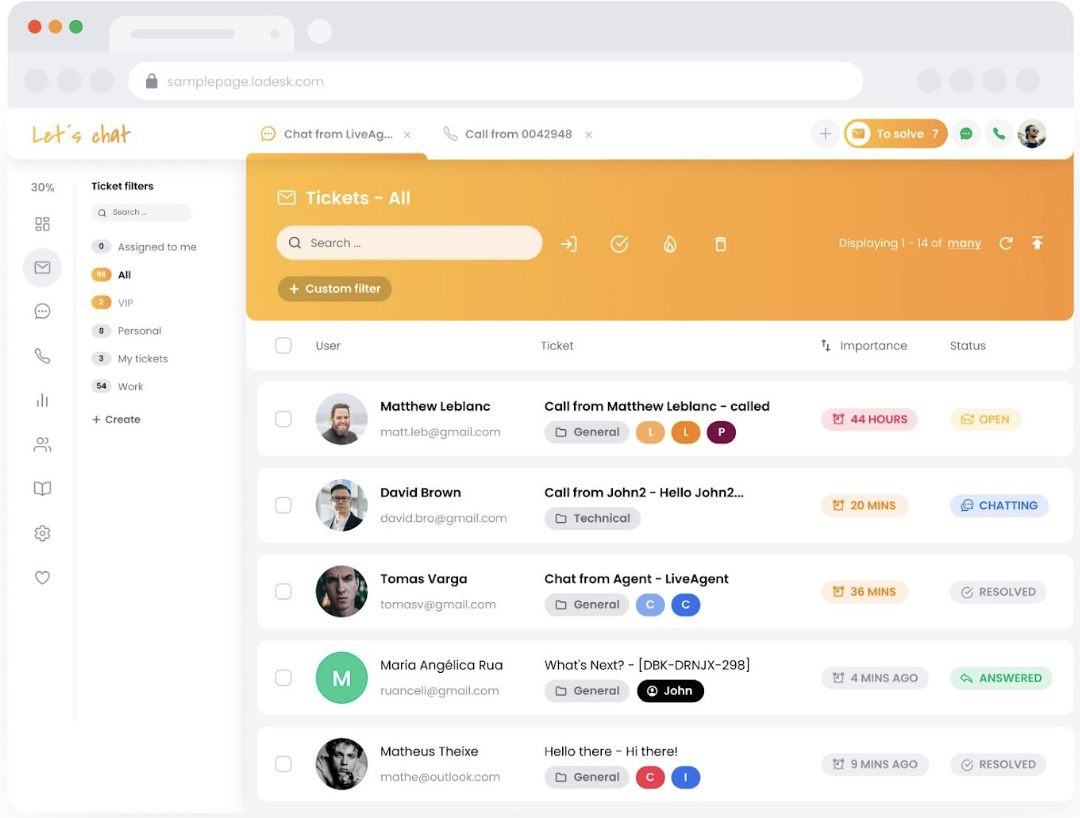Click the green chat status icon in header
The height and width of the screenshot is (818, 1080).
click(966, 134)
